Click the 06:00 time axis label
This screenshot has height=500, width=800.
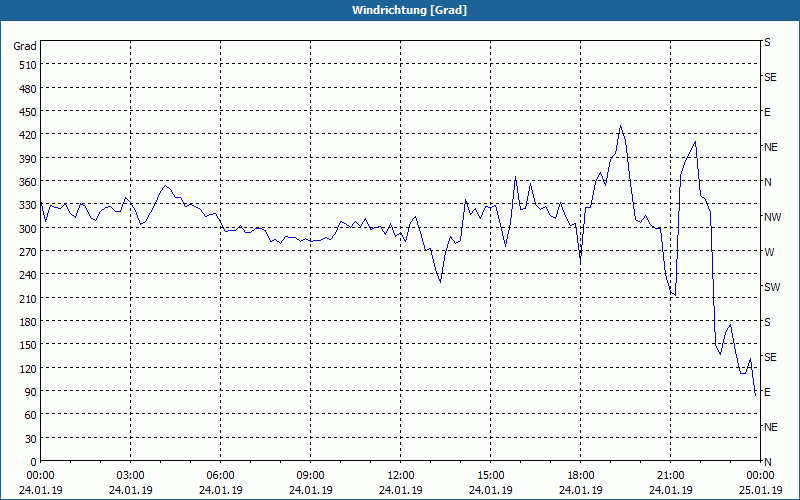click(x=220, y=476)
